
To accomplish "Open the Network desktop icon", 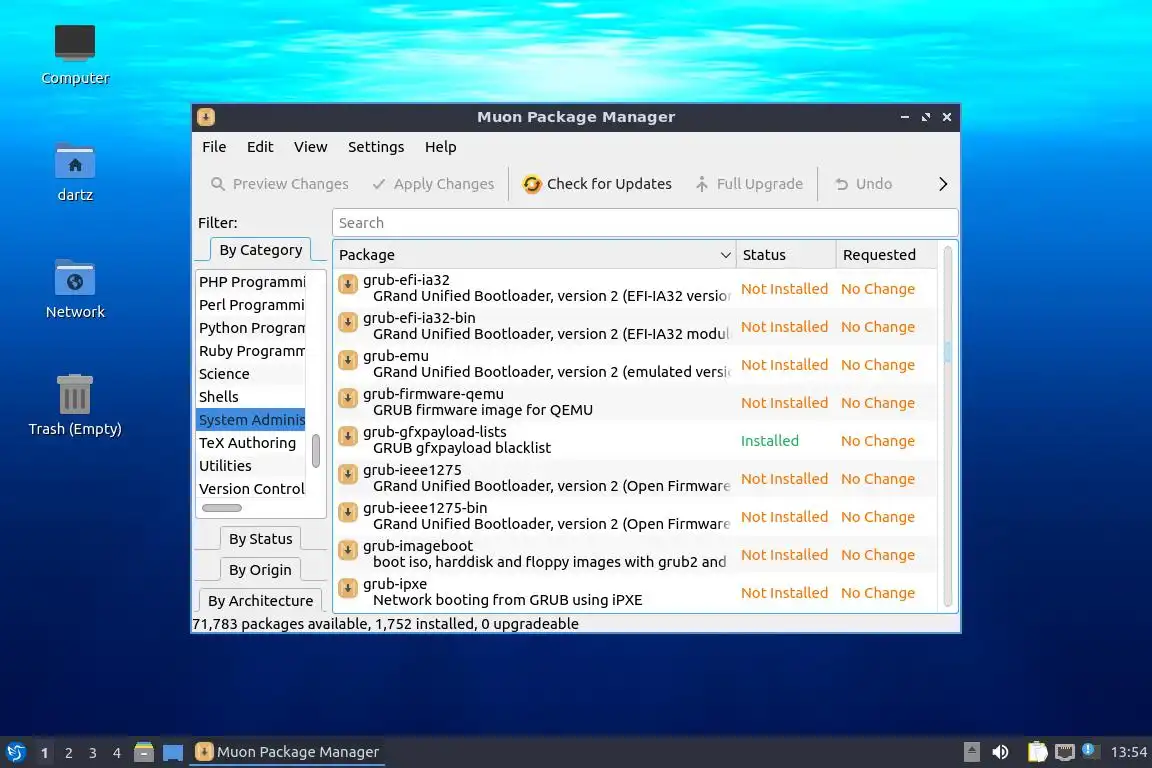I will 75,278.
